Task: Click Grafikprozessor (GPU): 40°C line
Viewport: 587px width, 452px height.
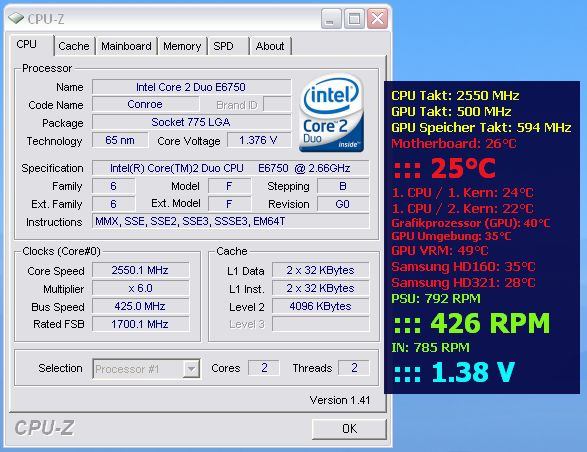Action: point(471,223)
